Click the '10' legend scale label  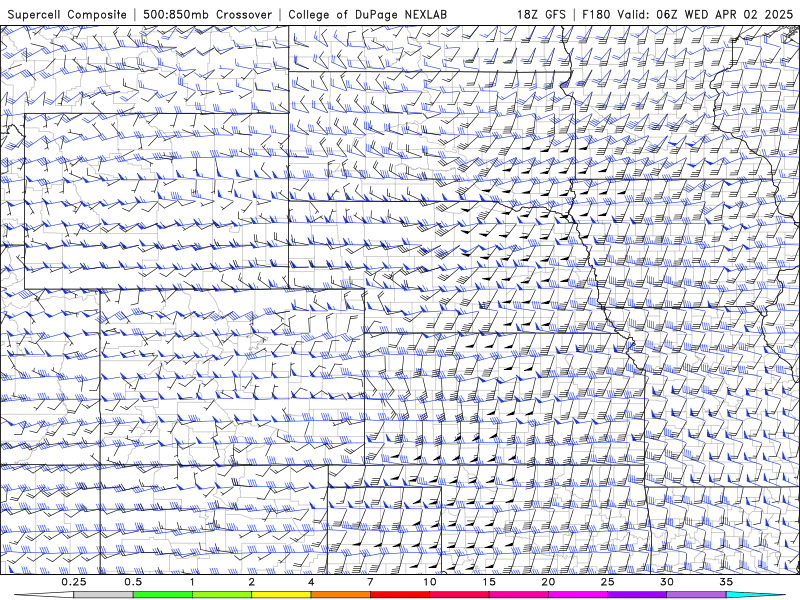click(430, 582)
